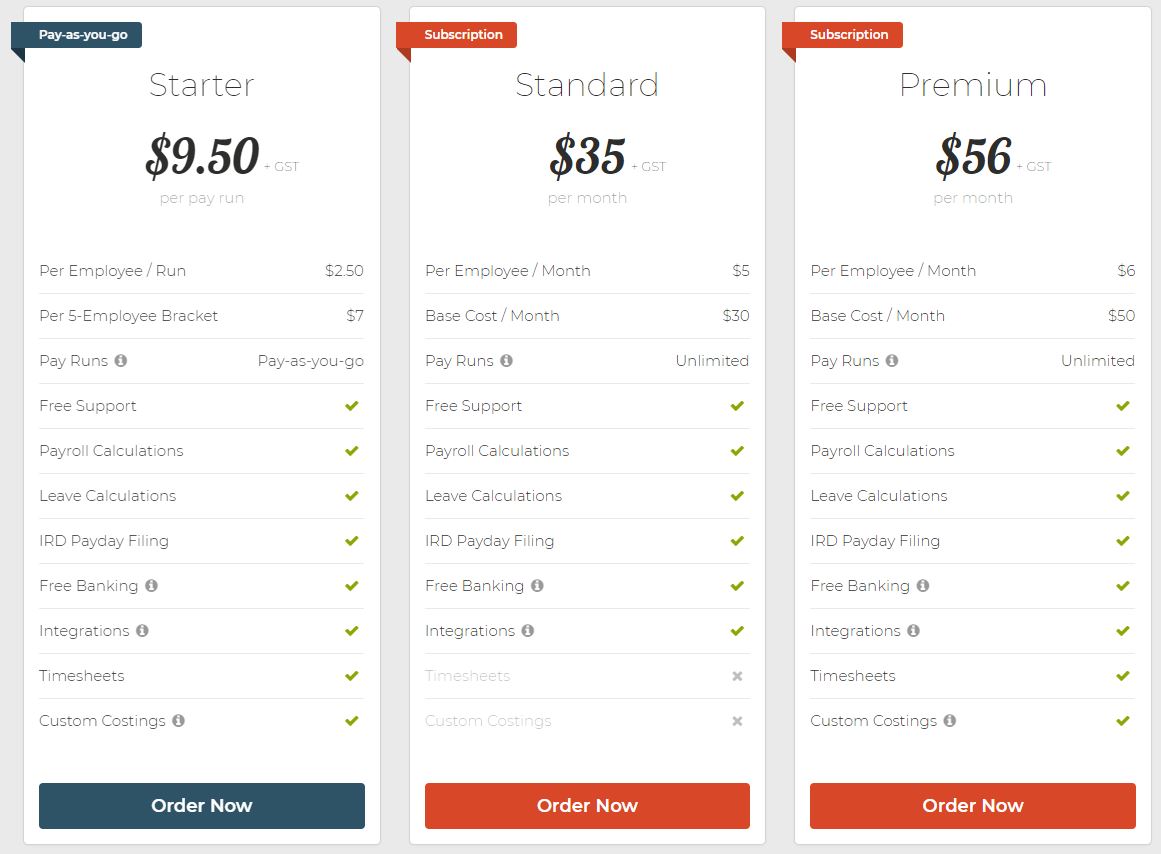1161x854 pixels.
Task: Click Premium plan Free Support checkmark
Action: [x=1123, y=406]
